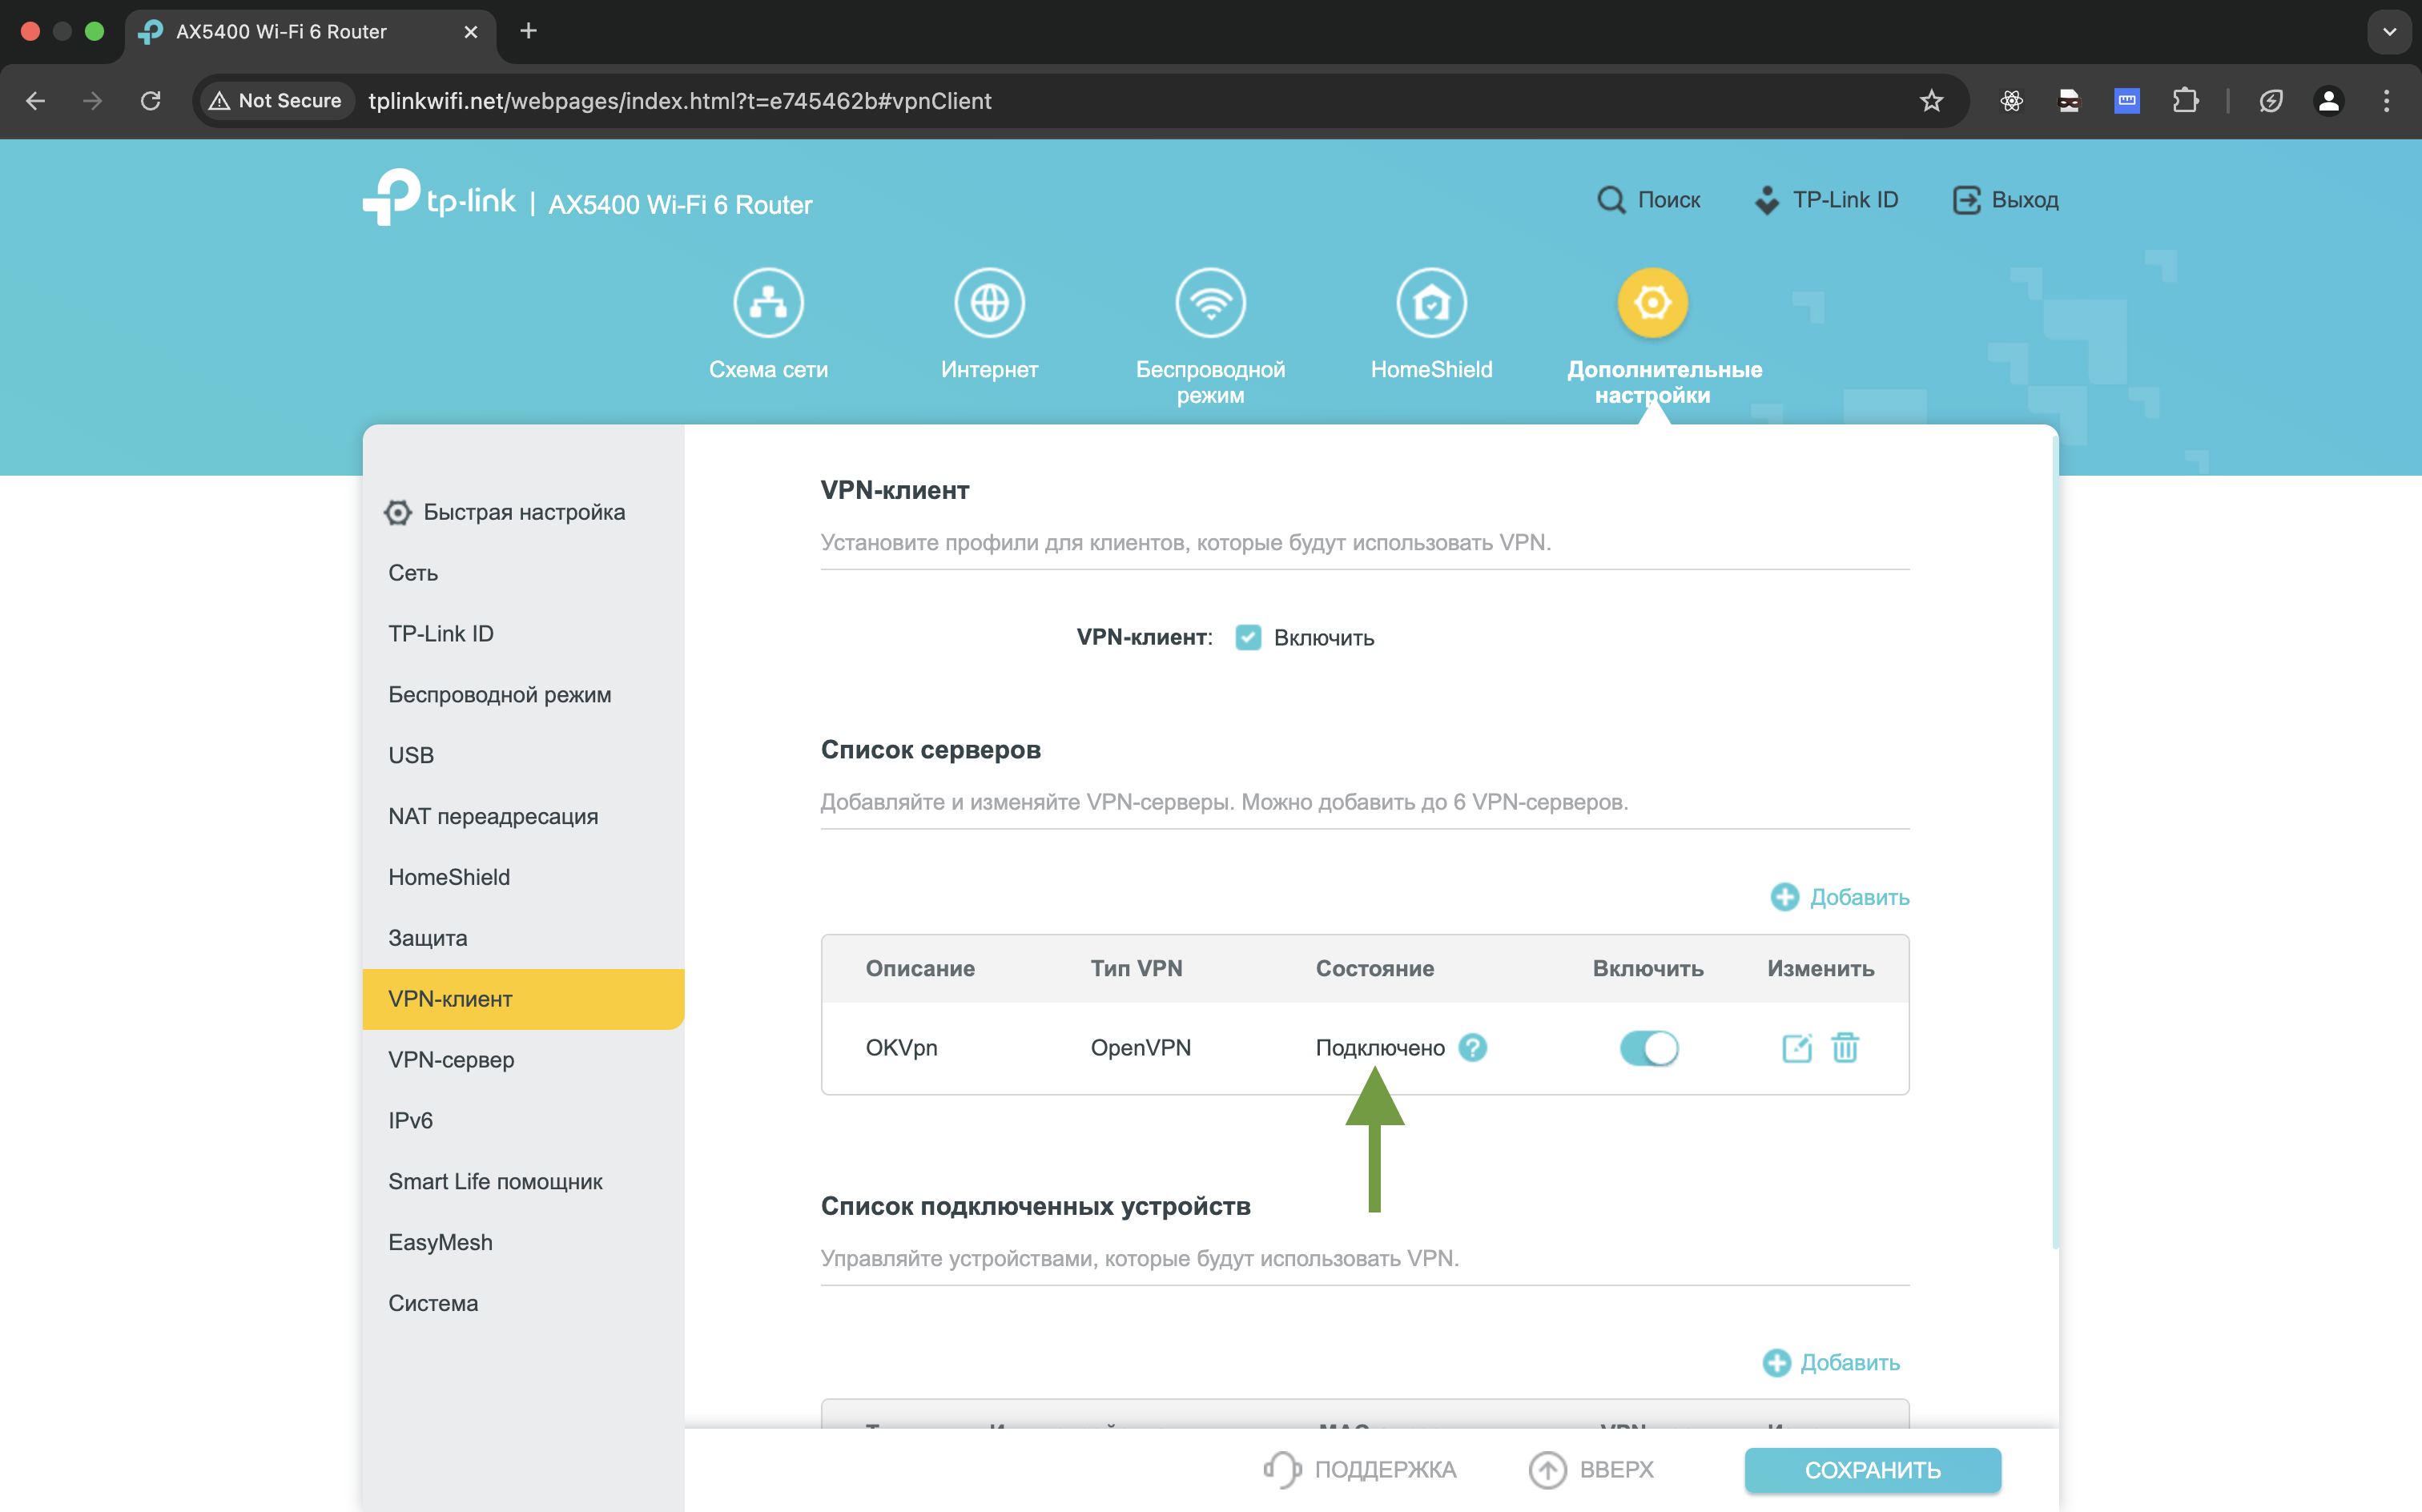The height and width of the screenshot is (1512, 2422).
Task: Open the HomeShield shield icon
Action: [x=1431, y=302]
